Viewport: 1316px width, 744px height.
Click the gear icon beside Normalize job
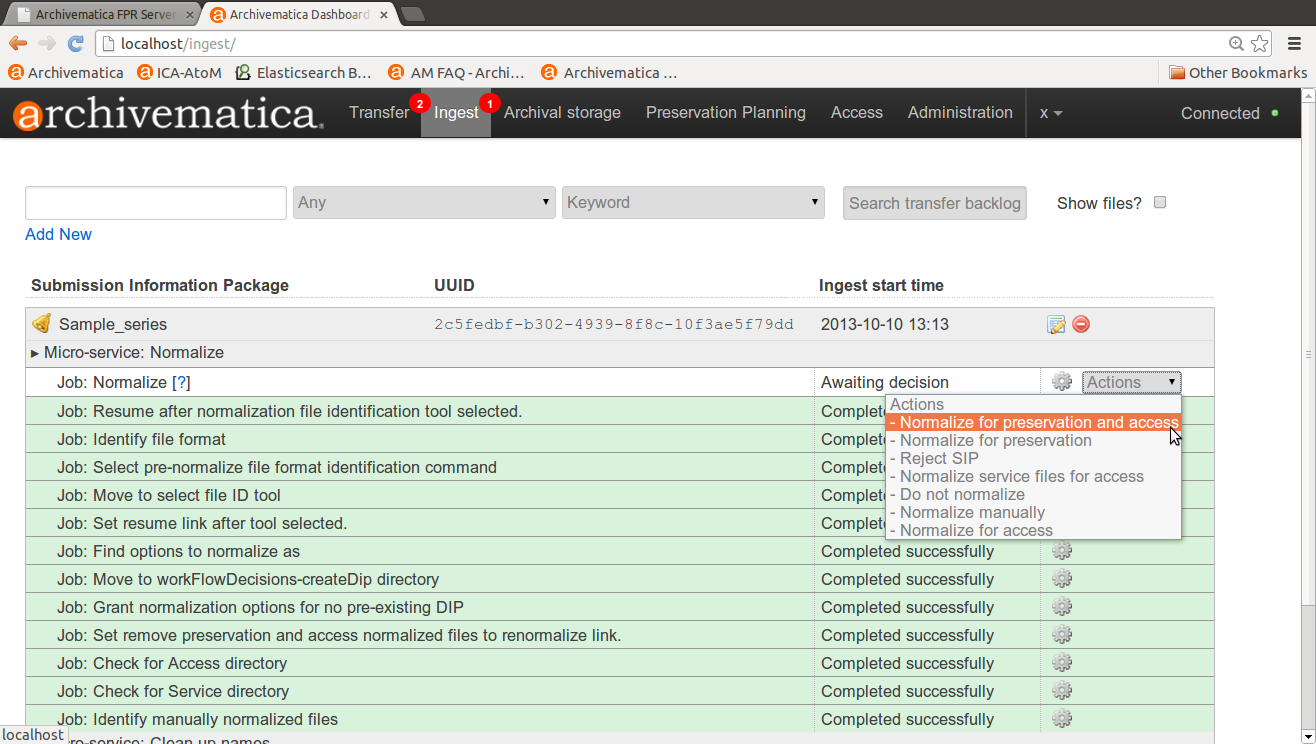tap(1062, 382)
